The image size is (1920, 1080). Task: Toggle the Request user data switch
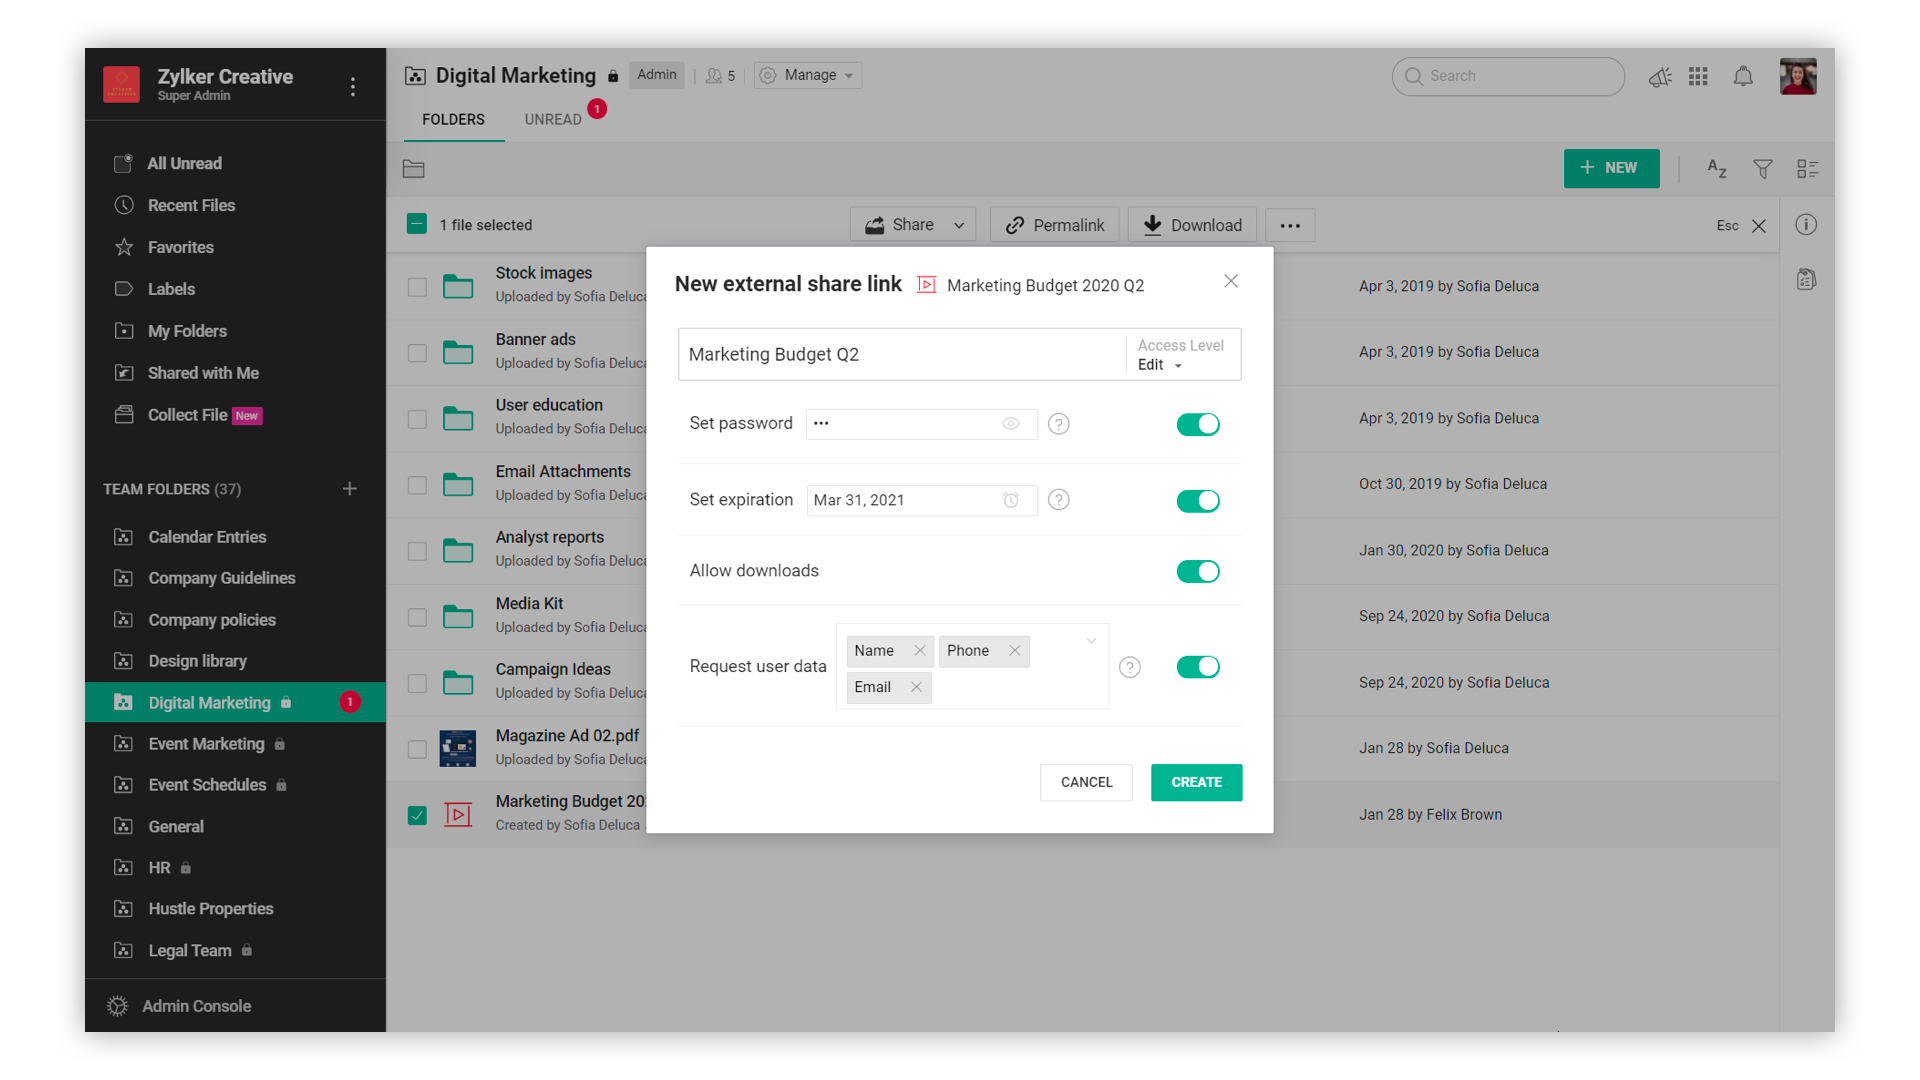pyautogui.click(x=1197, y=667)
